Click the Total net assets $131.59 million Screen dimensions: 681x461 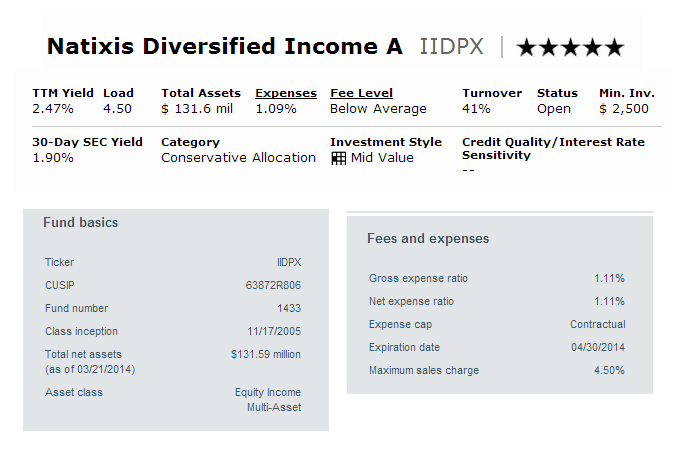[x=266, y=355]
